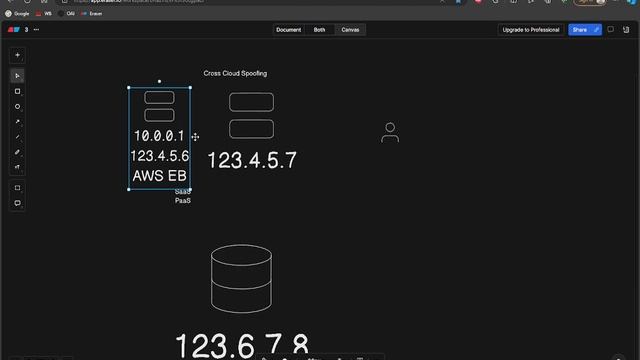Switch to Document view tab
Screen dimensions: 640x360
tap(289, 30)
